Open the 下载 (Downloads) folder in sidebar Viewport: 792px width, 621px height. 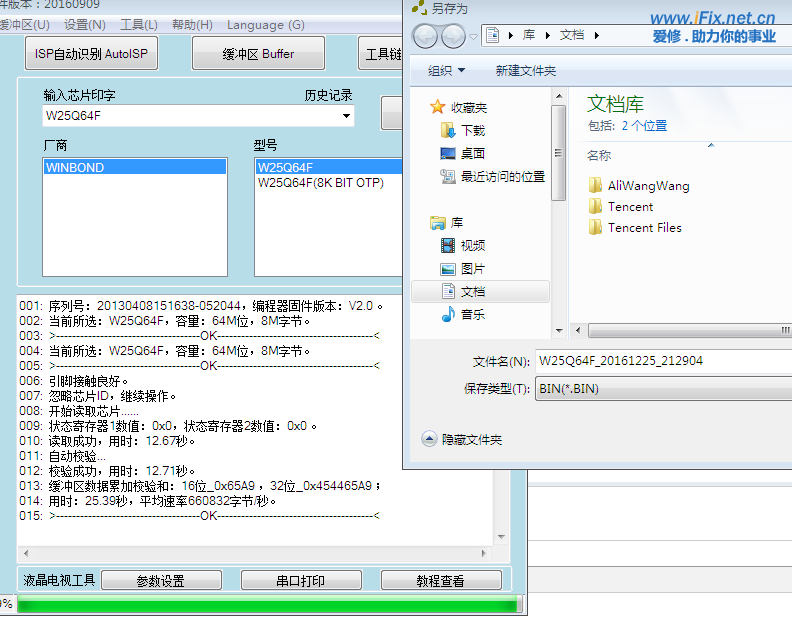[473, 130]
